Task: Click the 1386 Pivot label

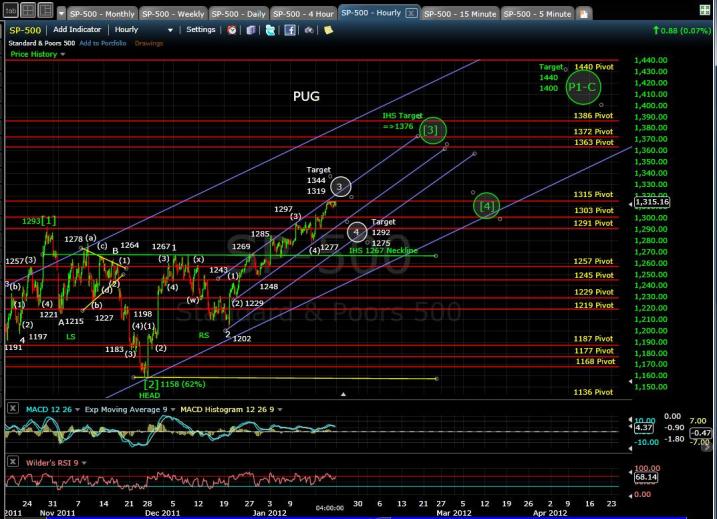Action: tap(593, 116)
